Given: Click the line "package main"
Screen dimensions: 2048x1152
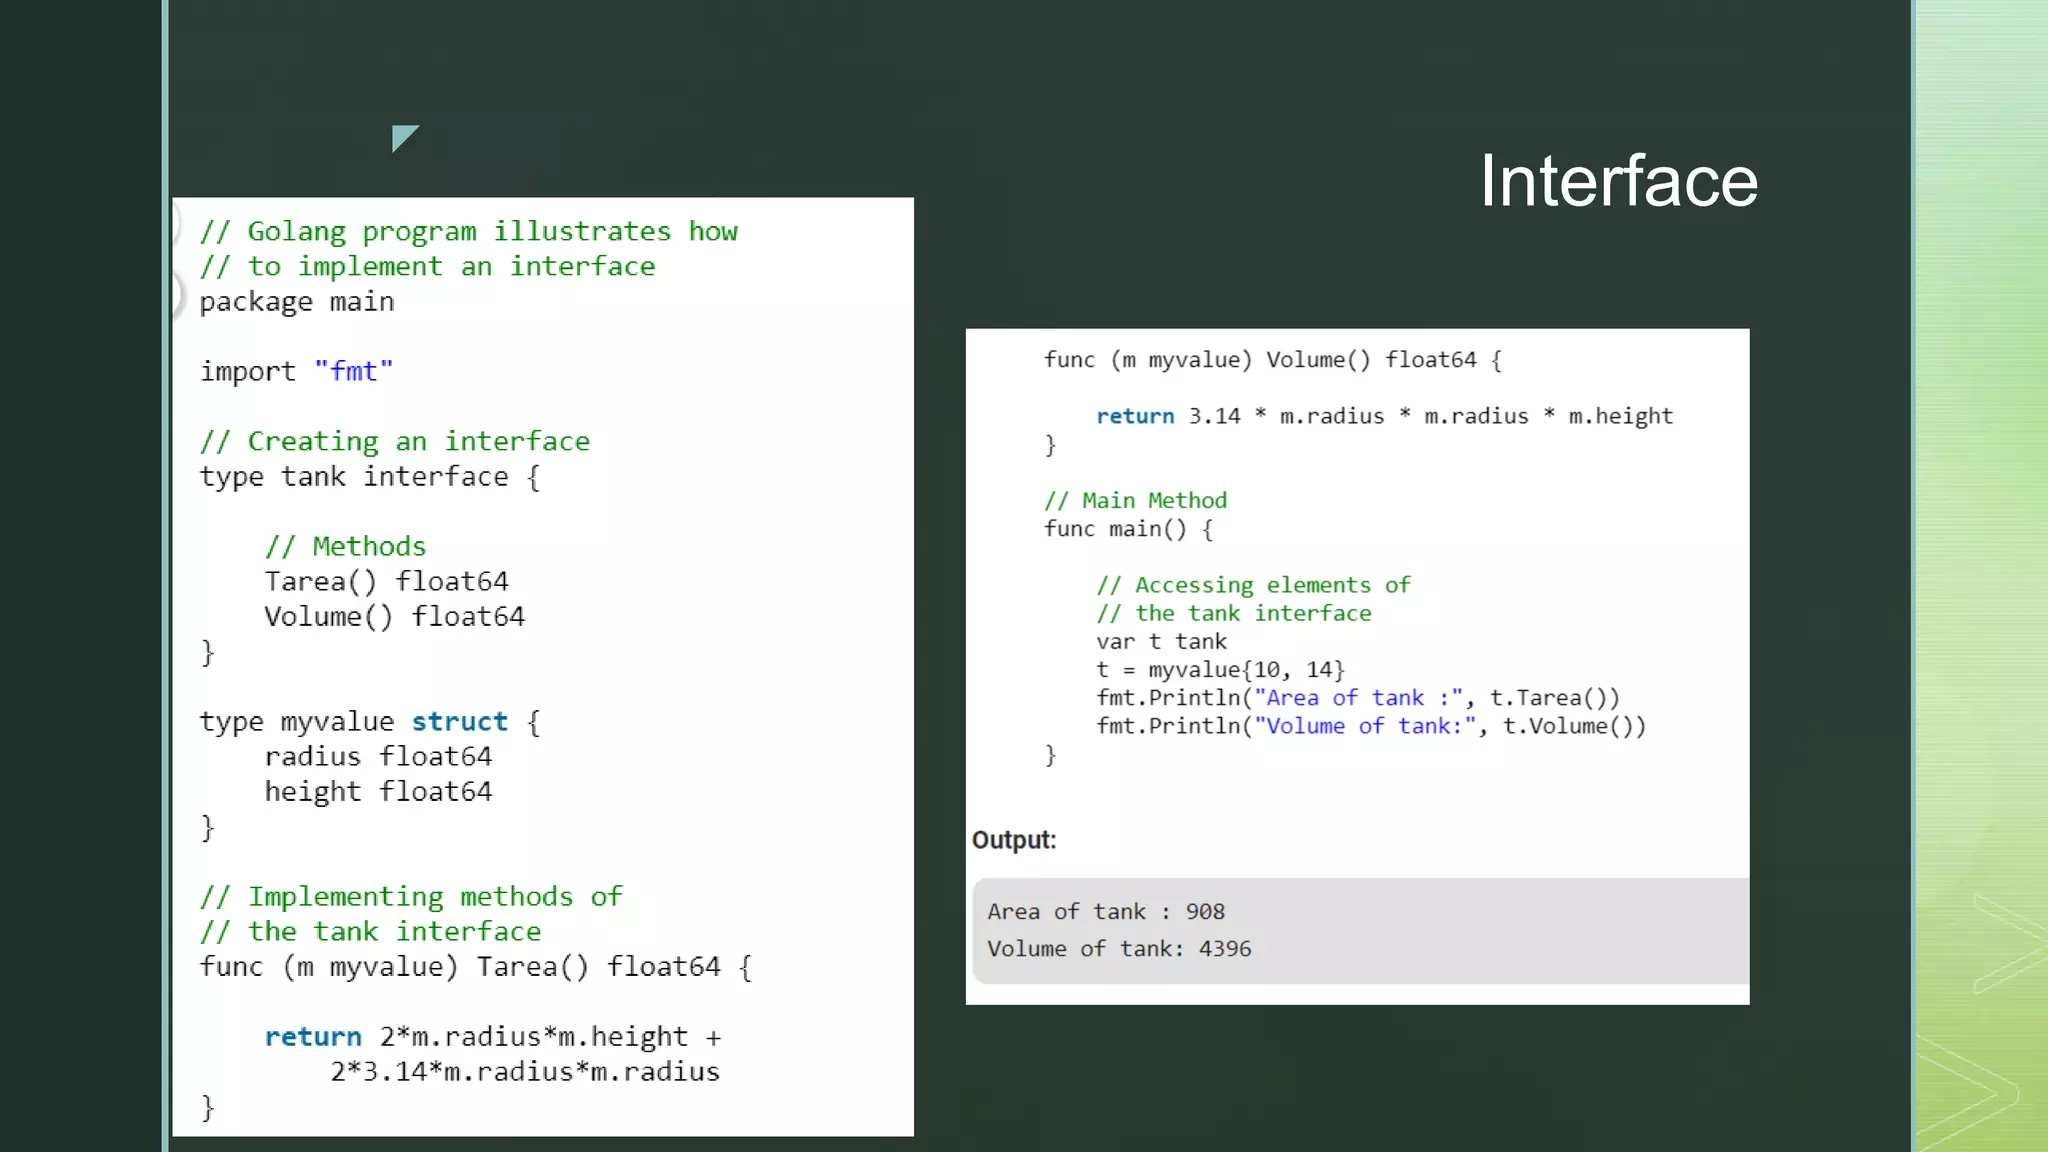Looking at the screenshot, I should pos(297,302).
